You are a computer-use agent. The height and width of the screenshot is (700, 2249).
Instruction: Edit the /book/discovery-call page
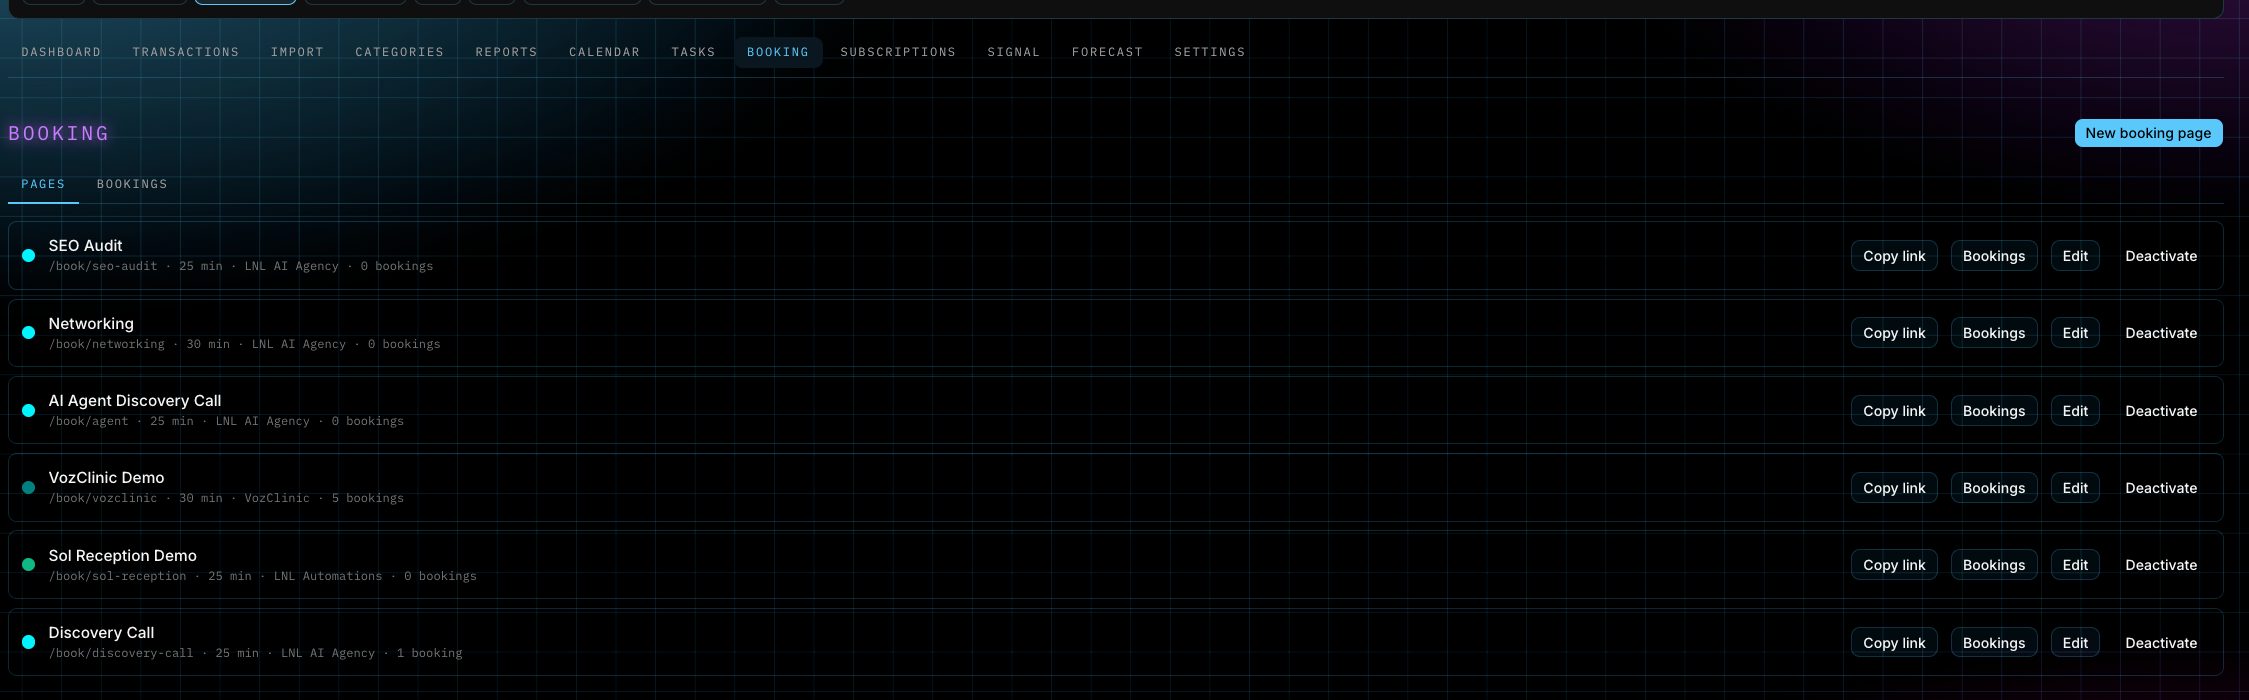coord(2075,643)
